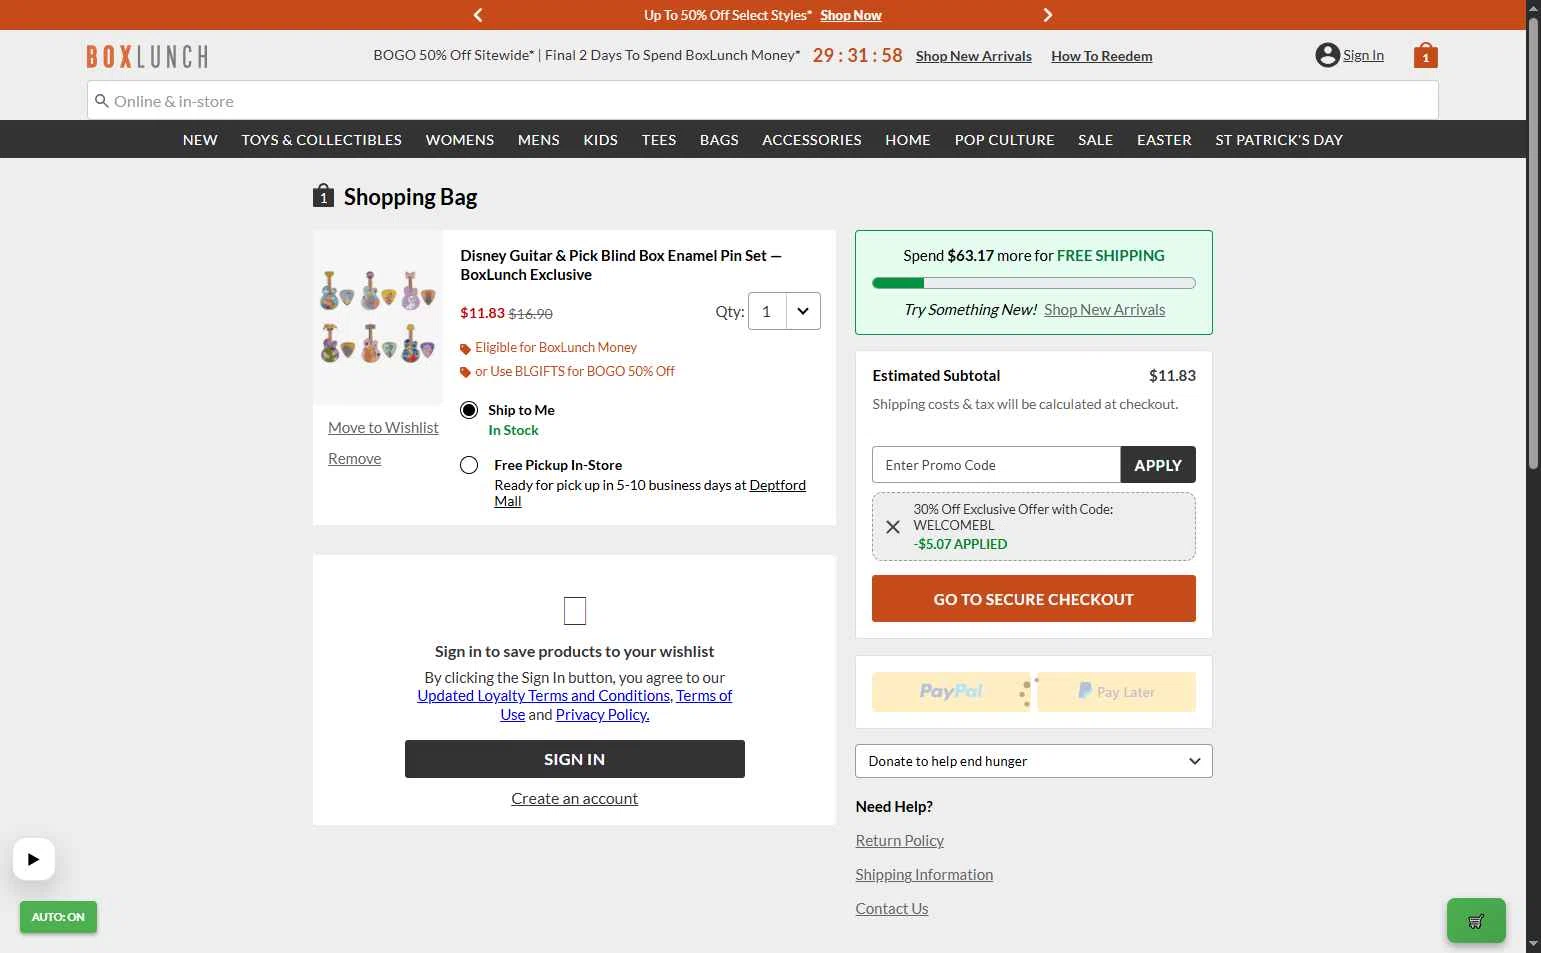The width and height of the screenshot is (1541, 953).
Task: Remove the item from bag
Action: pyautogui.click(x=355, y=458)
